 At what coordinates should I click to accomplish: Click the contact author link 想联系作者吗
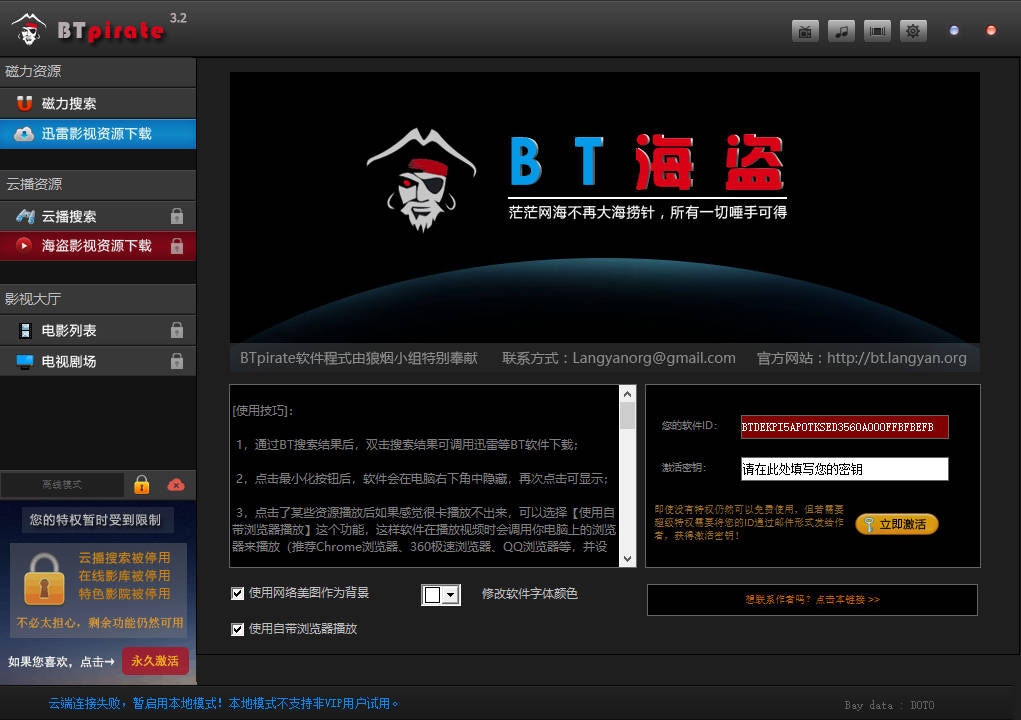[812, 600]
